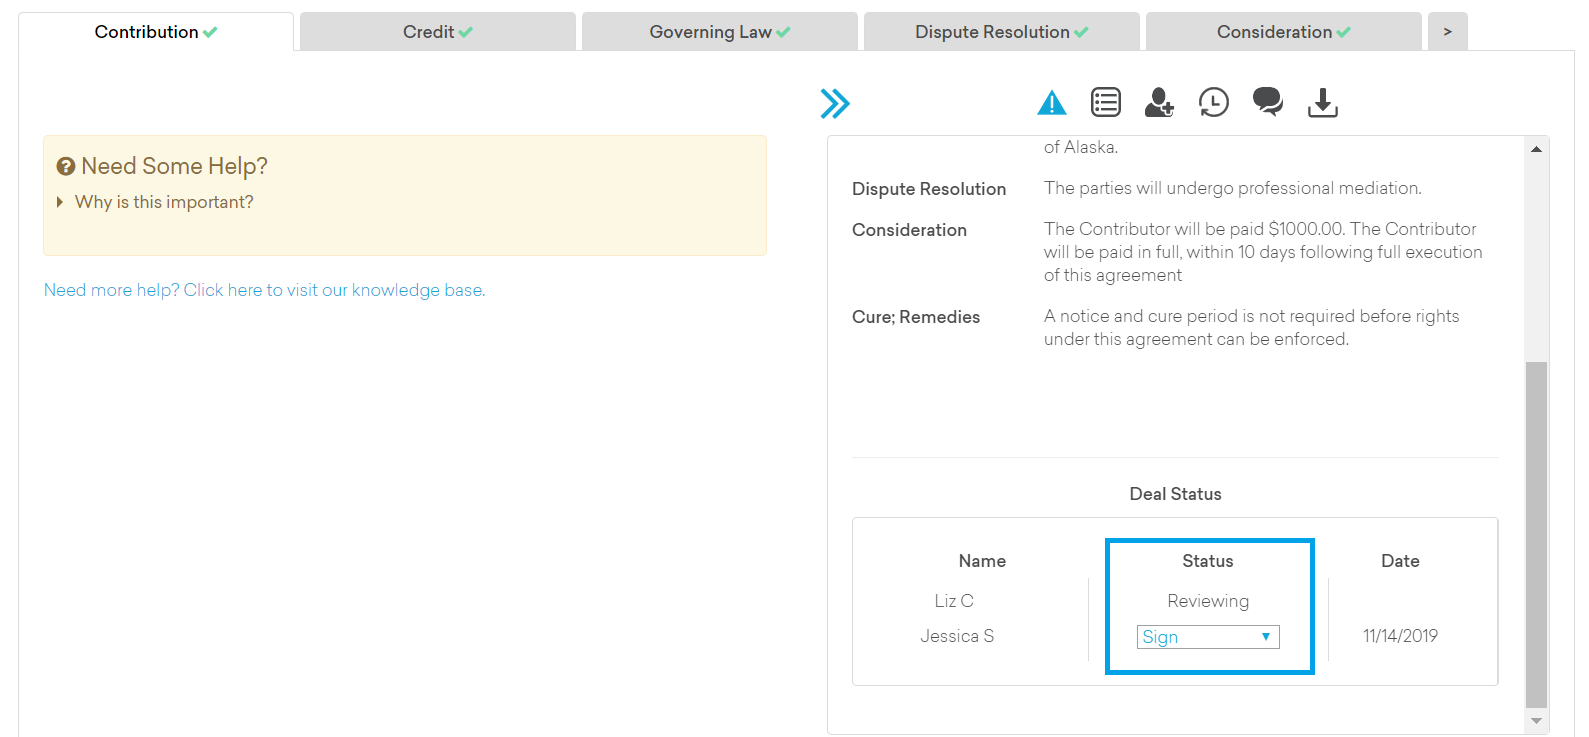Open the Governing Law tab
Screen dimensions: 1589x737
click(x=719, y=32)
